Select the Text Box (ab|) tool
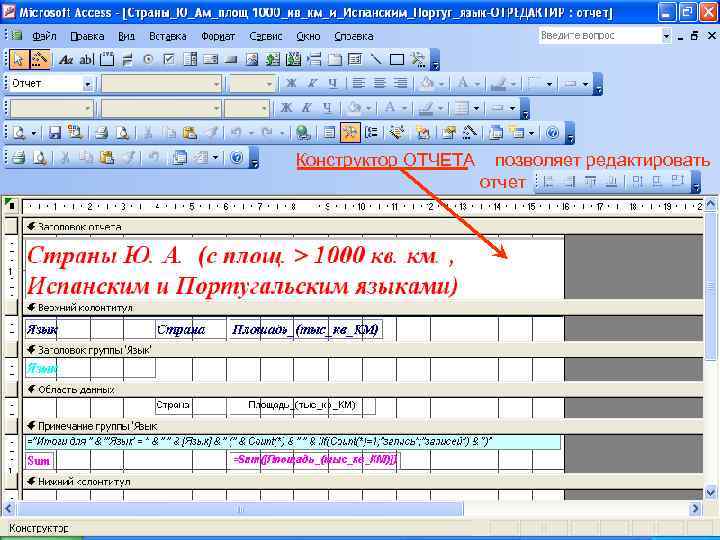Viewport: 720px width, 540px height. tap(86, 59)
